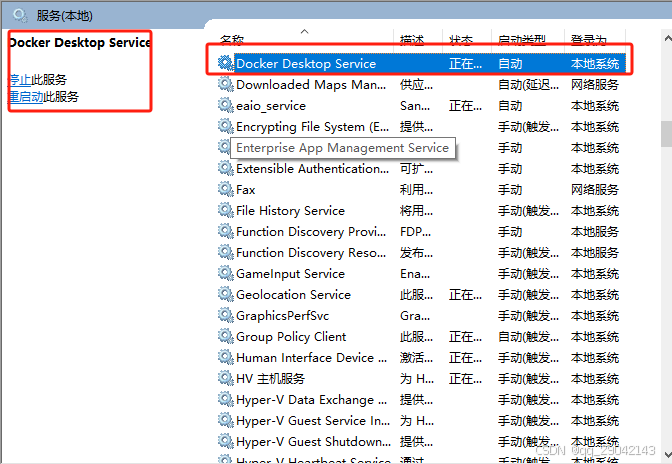Select Hyper-V Data Exchange ... service
672x464 pixels.
312,399
